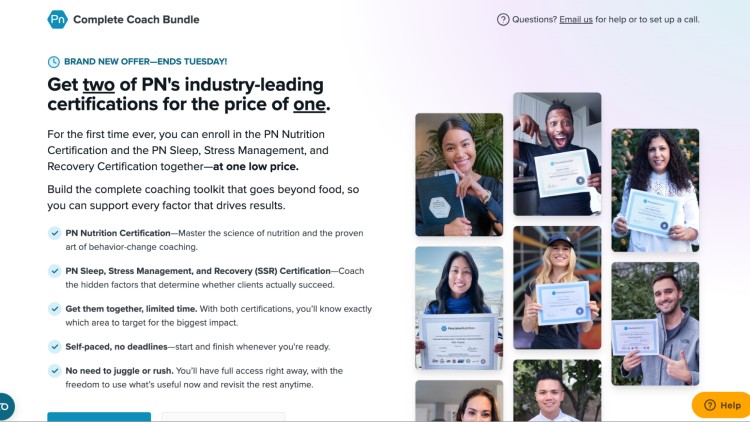Click the round teal widget at the left edge

(x=6, y=407)
